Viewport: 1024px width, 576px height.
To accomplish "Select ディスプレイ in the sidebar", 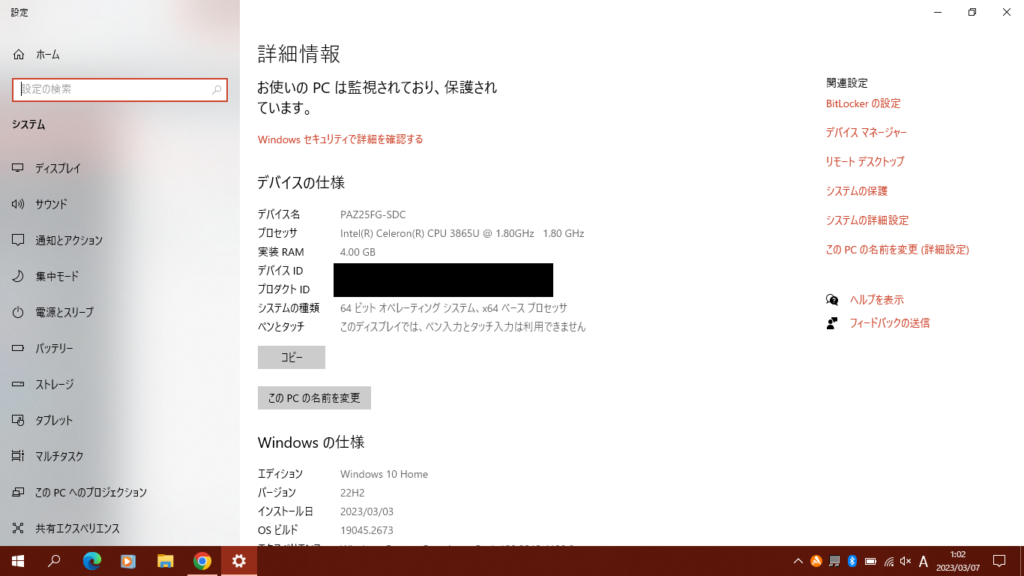I will coord(57,168).
